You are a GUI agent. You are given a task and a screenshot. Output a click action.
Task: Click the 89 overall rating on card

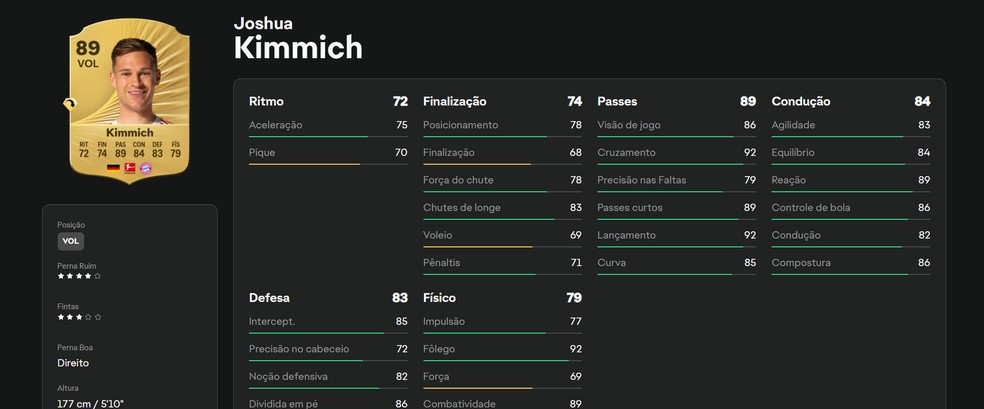click(86, 46)
